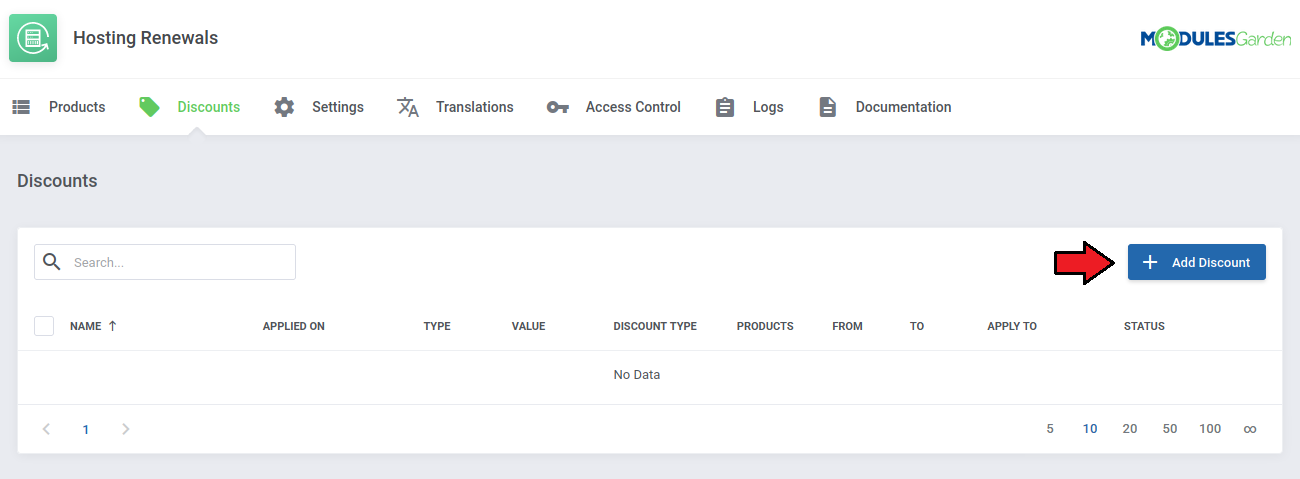Click the NAME column sort arrow
The height and width of the screenshot is (479, 1300).
112,326
